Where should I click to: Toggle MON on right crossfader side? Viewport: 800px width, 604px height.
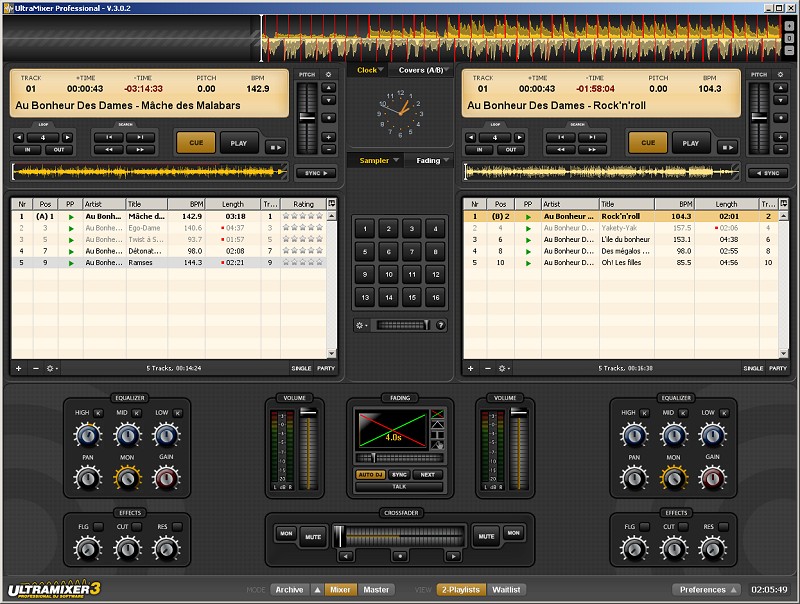513,533
